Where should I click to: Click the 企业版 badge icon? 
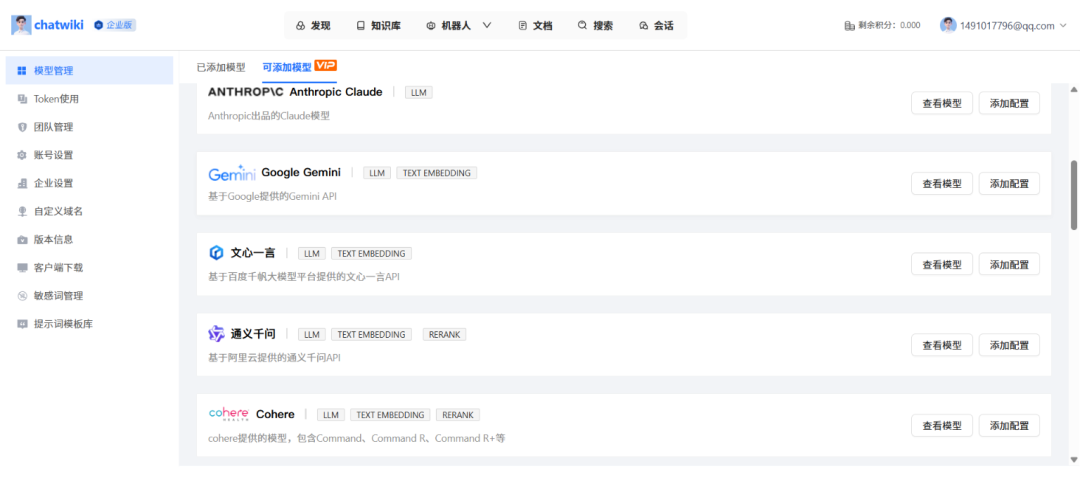pyautogui.click(x=99, y=25)
